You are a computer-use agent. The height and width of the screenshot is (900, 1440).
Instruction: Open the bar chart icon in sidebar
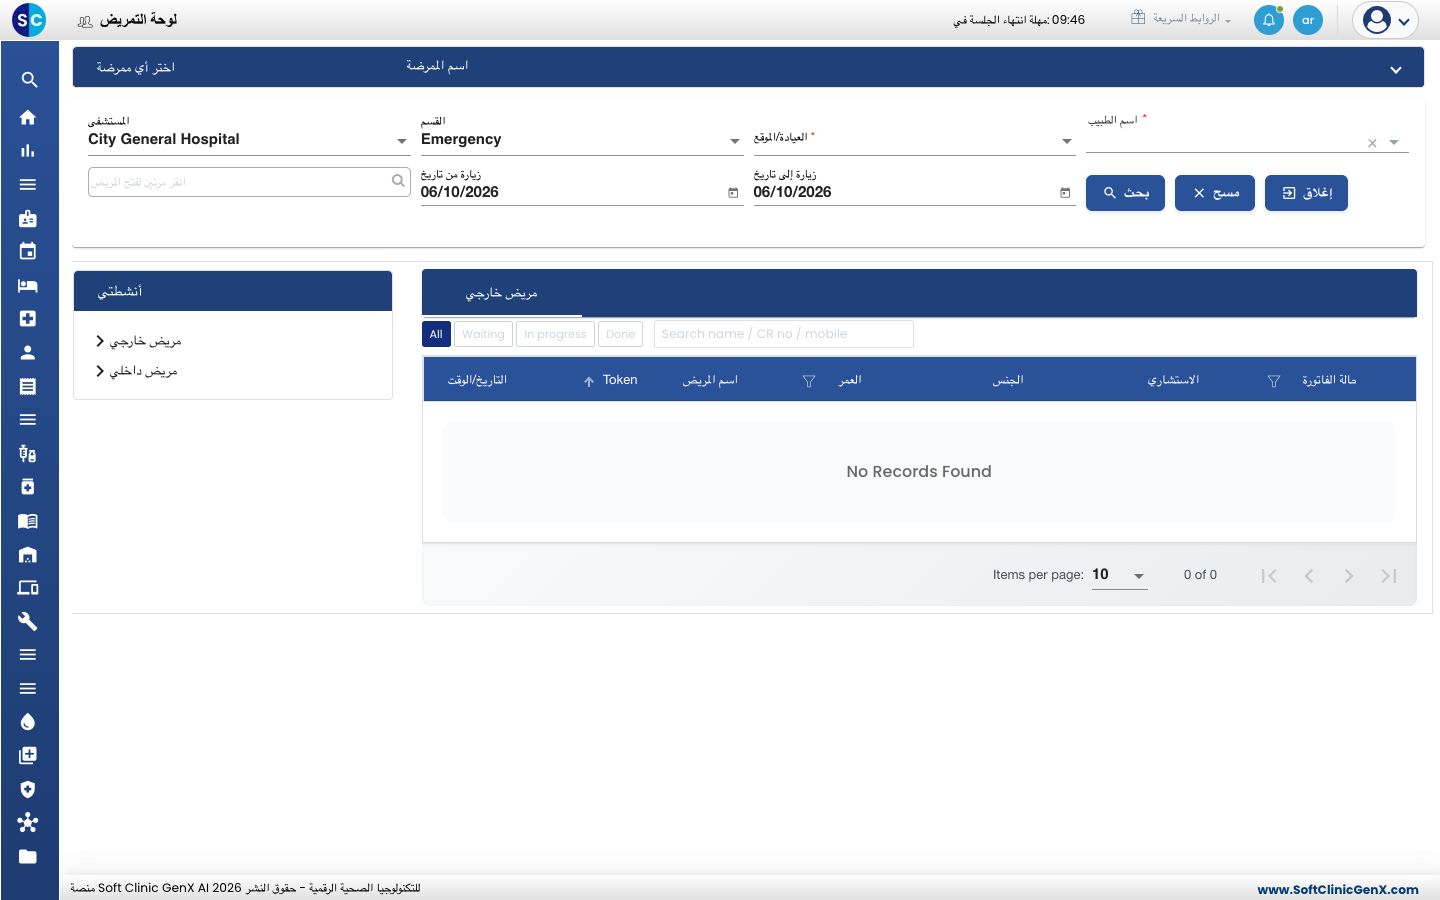coord(28,151)
